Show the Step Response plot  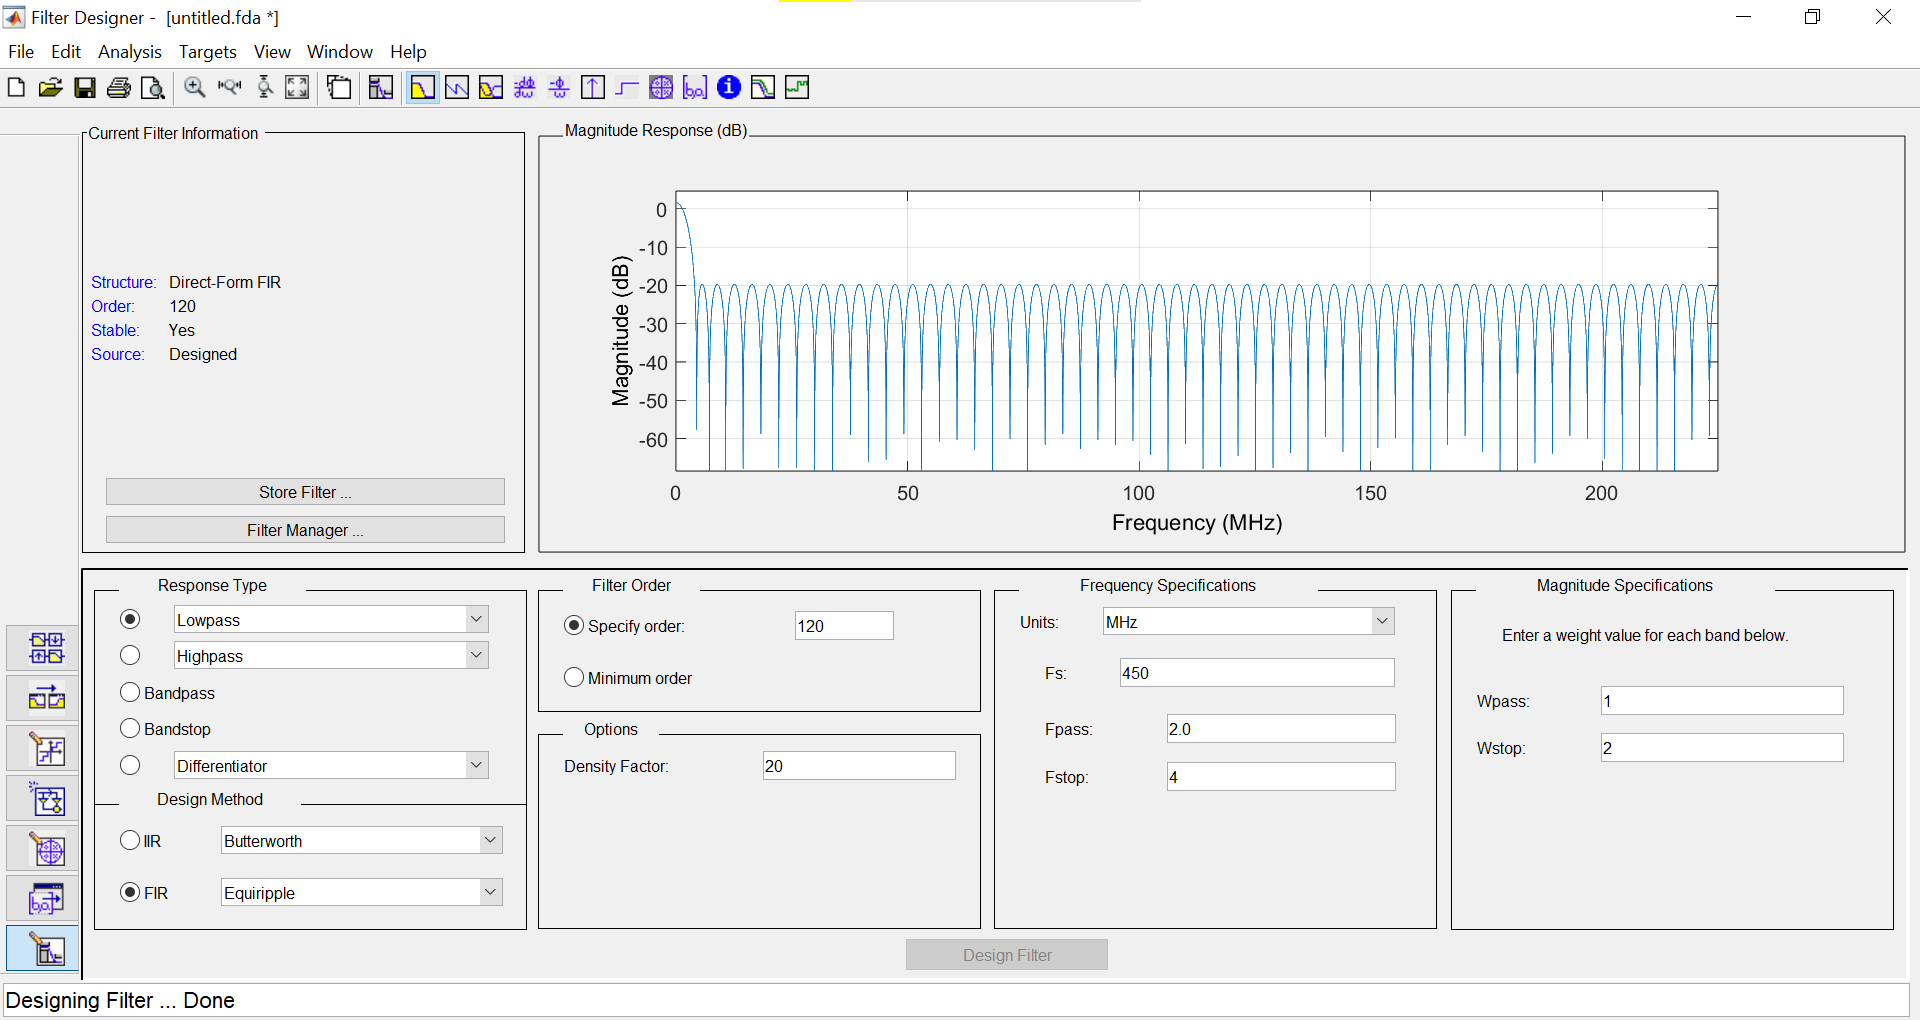627,88
